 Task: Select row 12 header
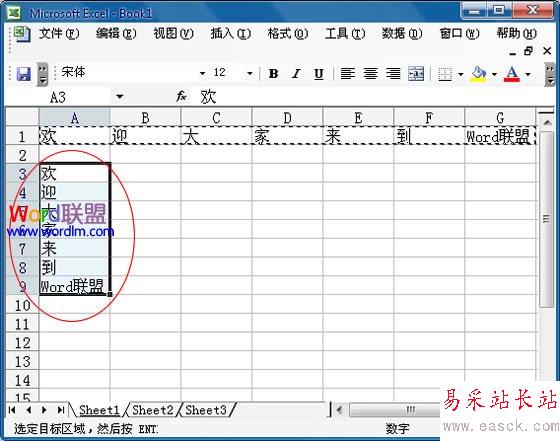[22, 343]
